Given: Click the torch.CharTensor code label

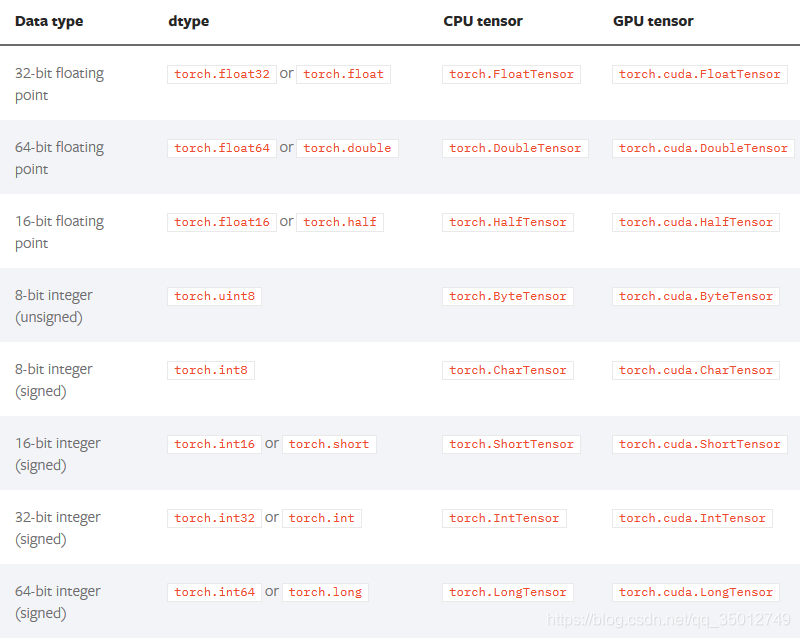Looking at the screenshot, I should click(508, 371).
